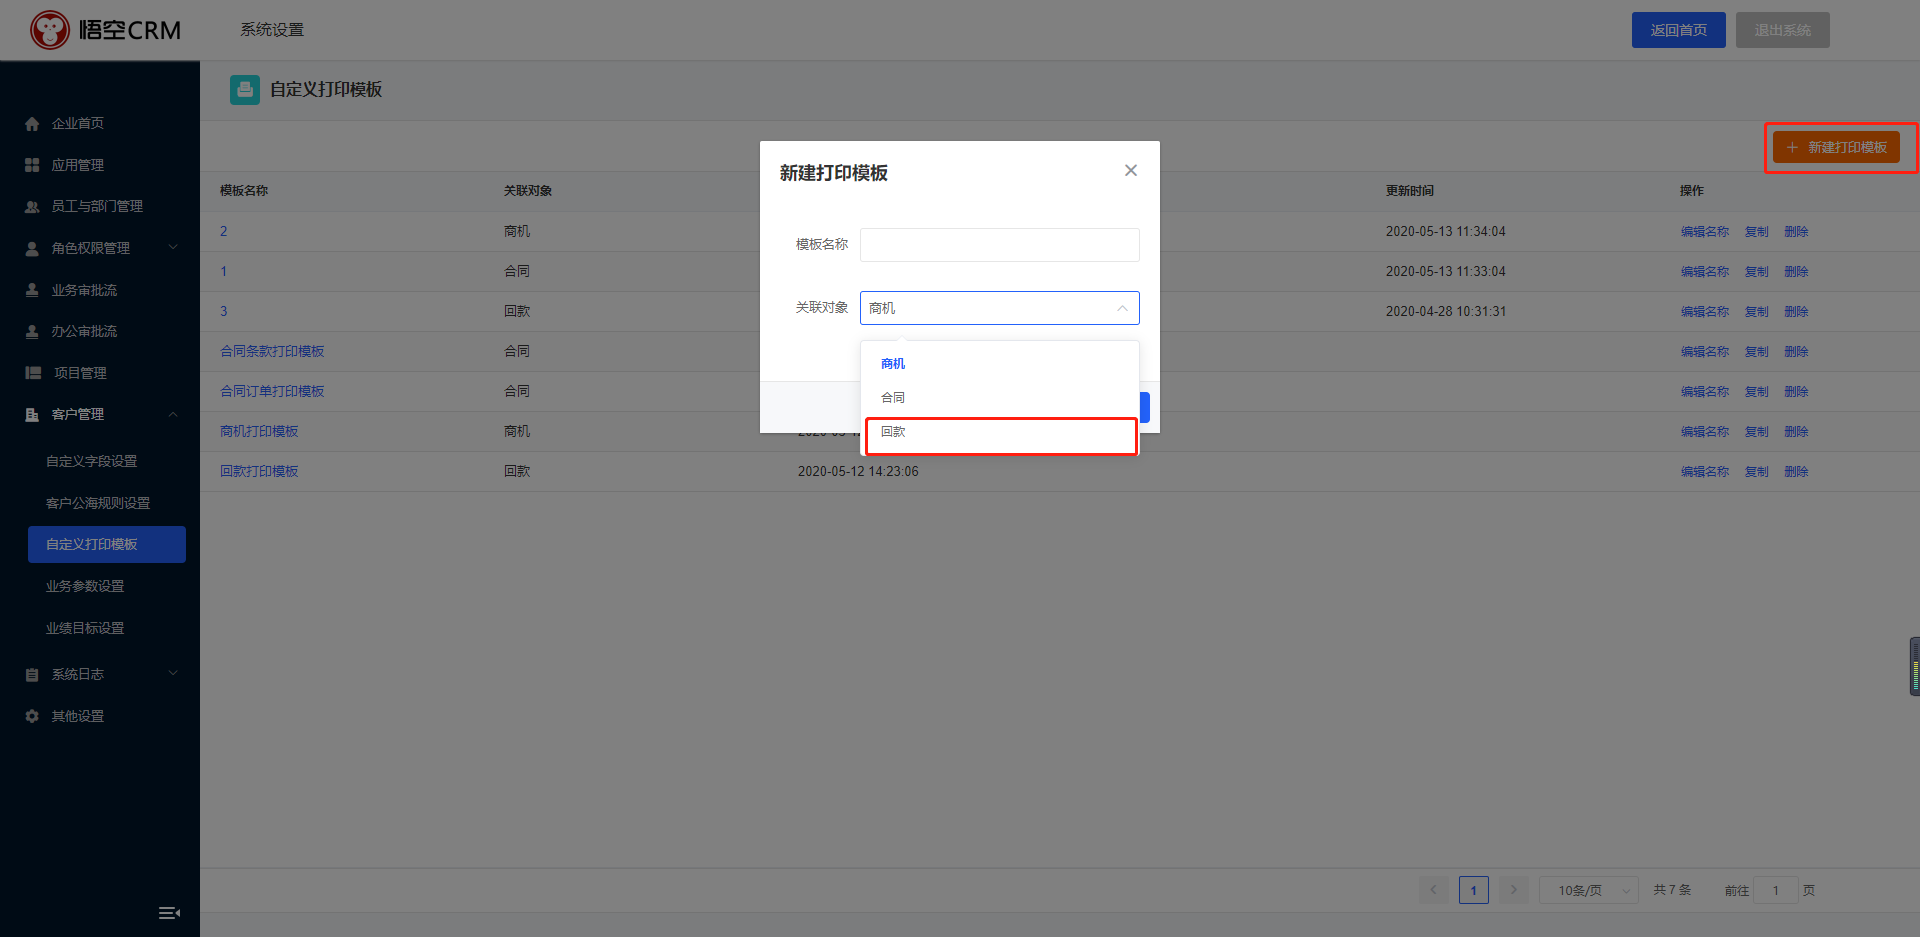Go to the previous page arrow
This screenshot has width=1920, height=937.
click(1433, 890)
